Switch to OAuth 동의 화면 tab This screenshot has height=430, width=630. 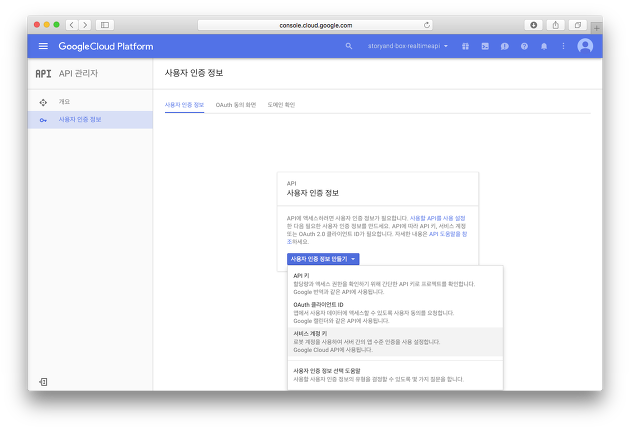(236, 105)
